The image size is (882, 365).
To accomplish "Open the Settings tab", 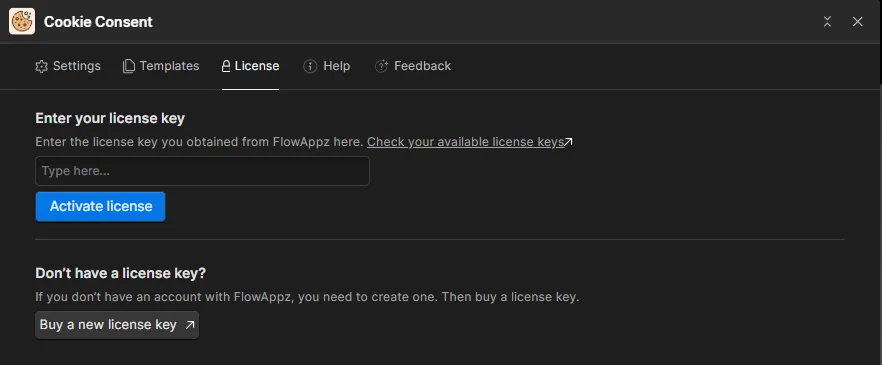I will [68, 66].
